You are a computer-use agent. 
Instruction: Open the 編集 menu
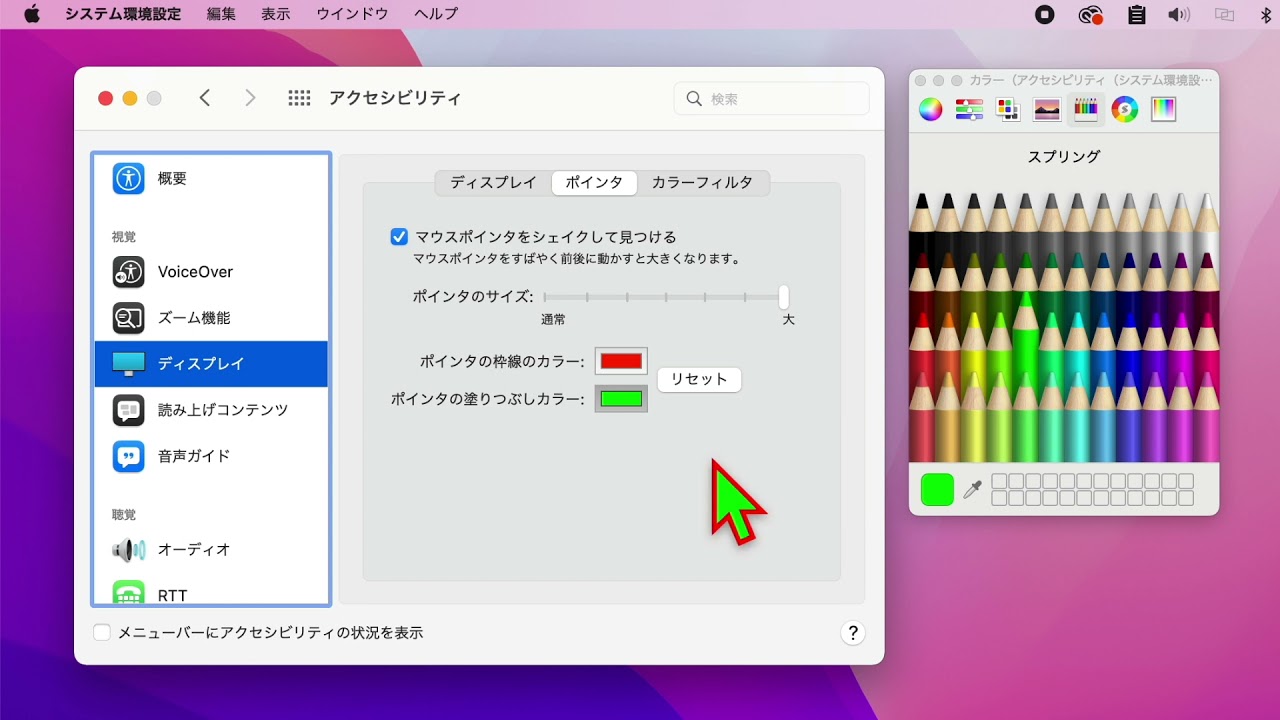[221, 14]
